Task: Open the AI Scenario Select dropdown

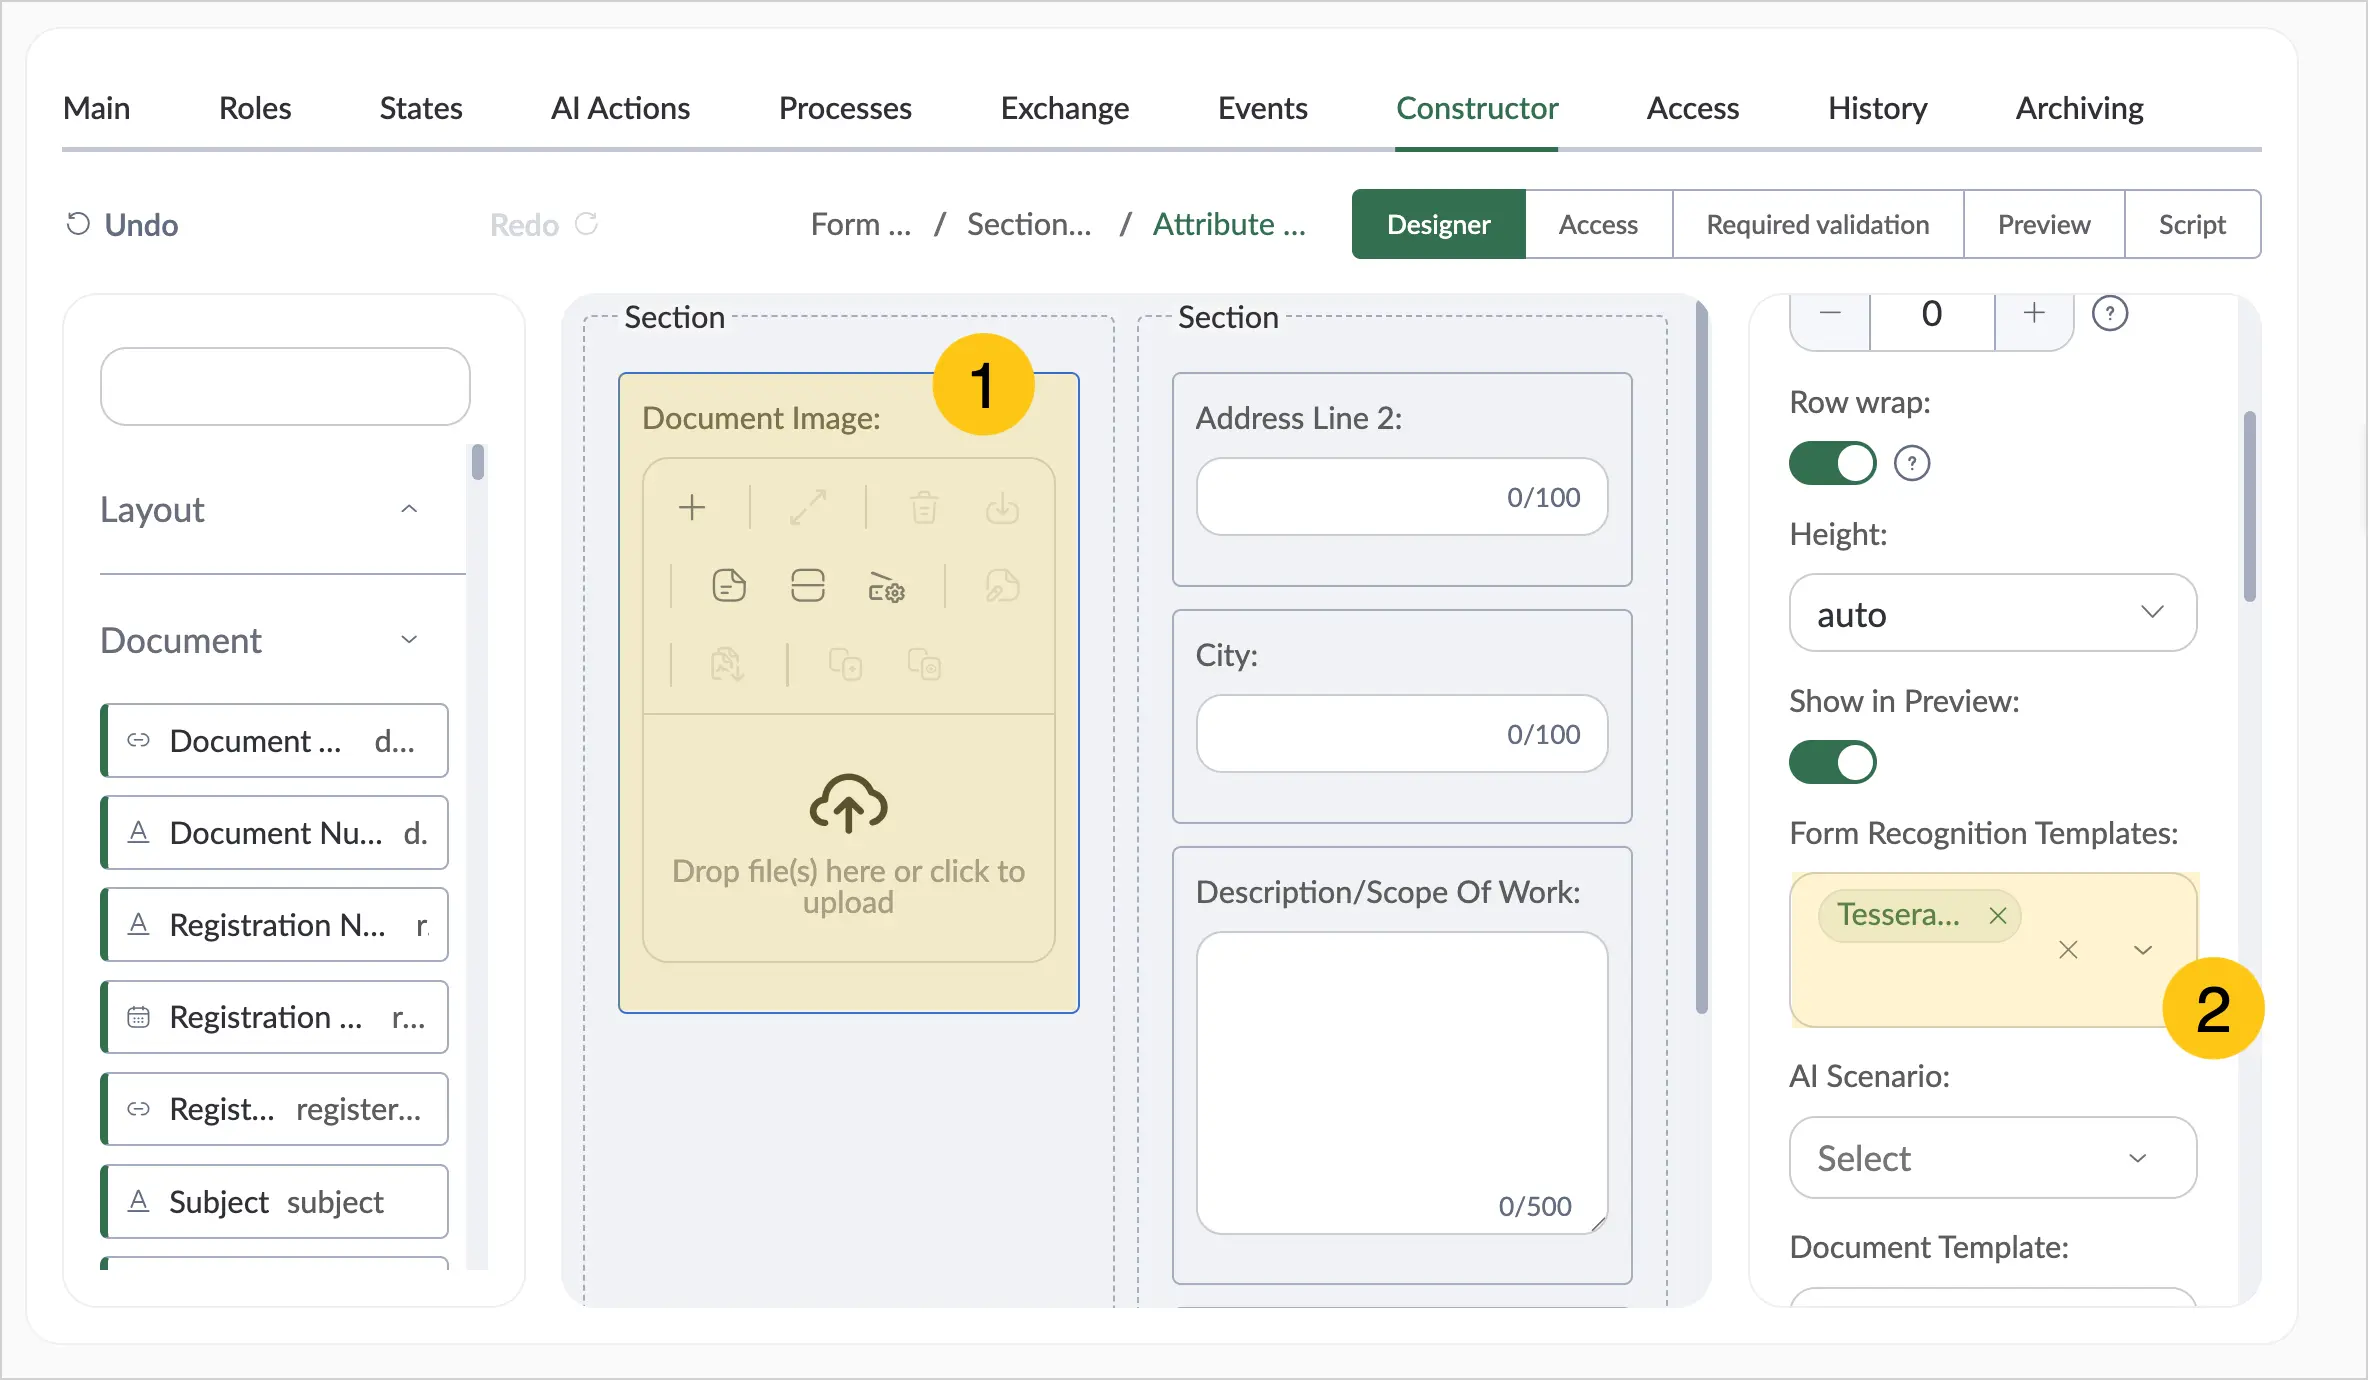Action: pyautogui.click(x=1992, y=1158)
